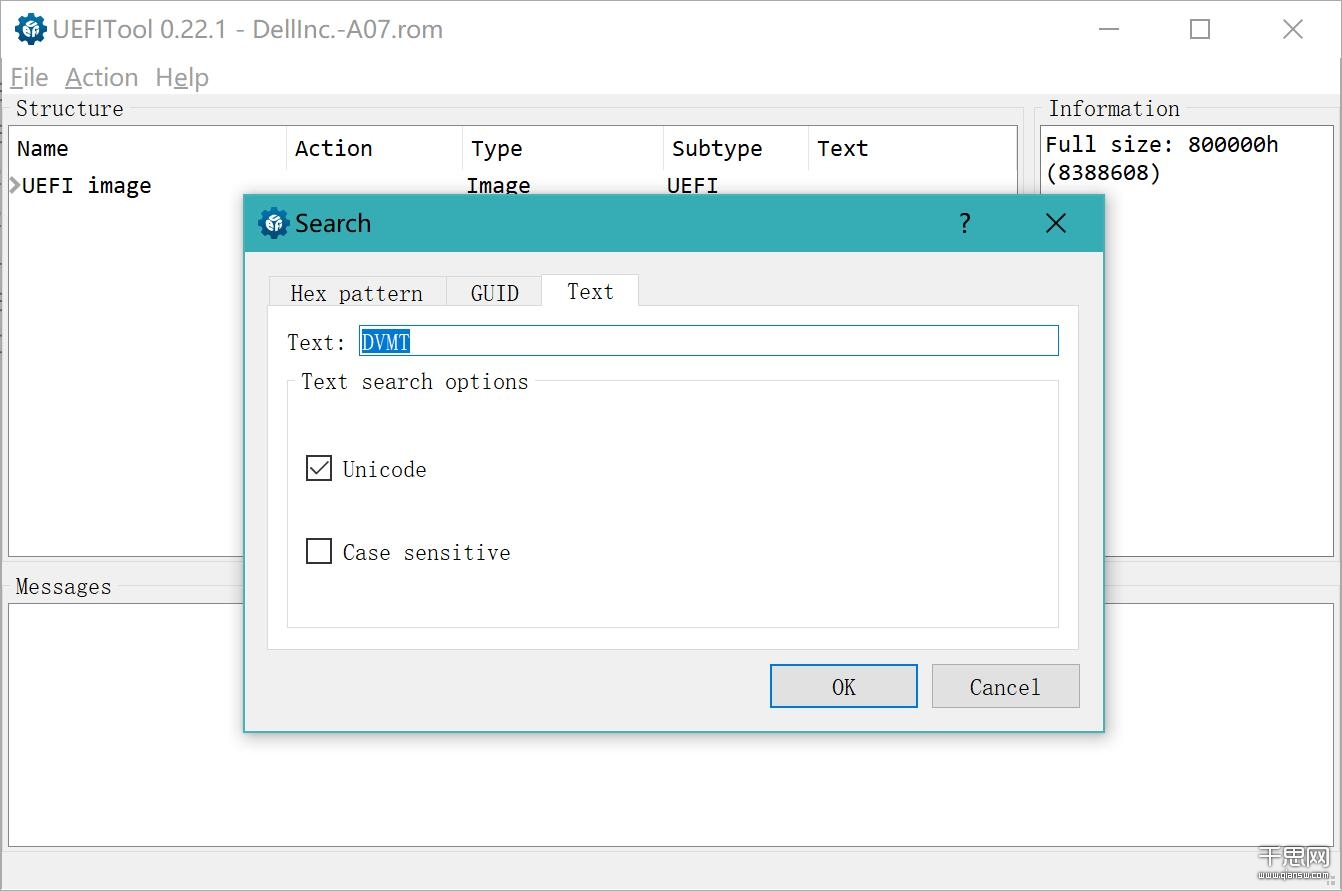The width and height of the screenshot is (1342, 891).
Task: Click the Type column header
Action: [563, 149]
